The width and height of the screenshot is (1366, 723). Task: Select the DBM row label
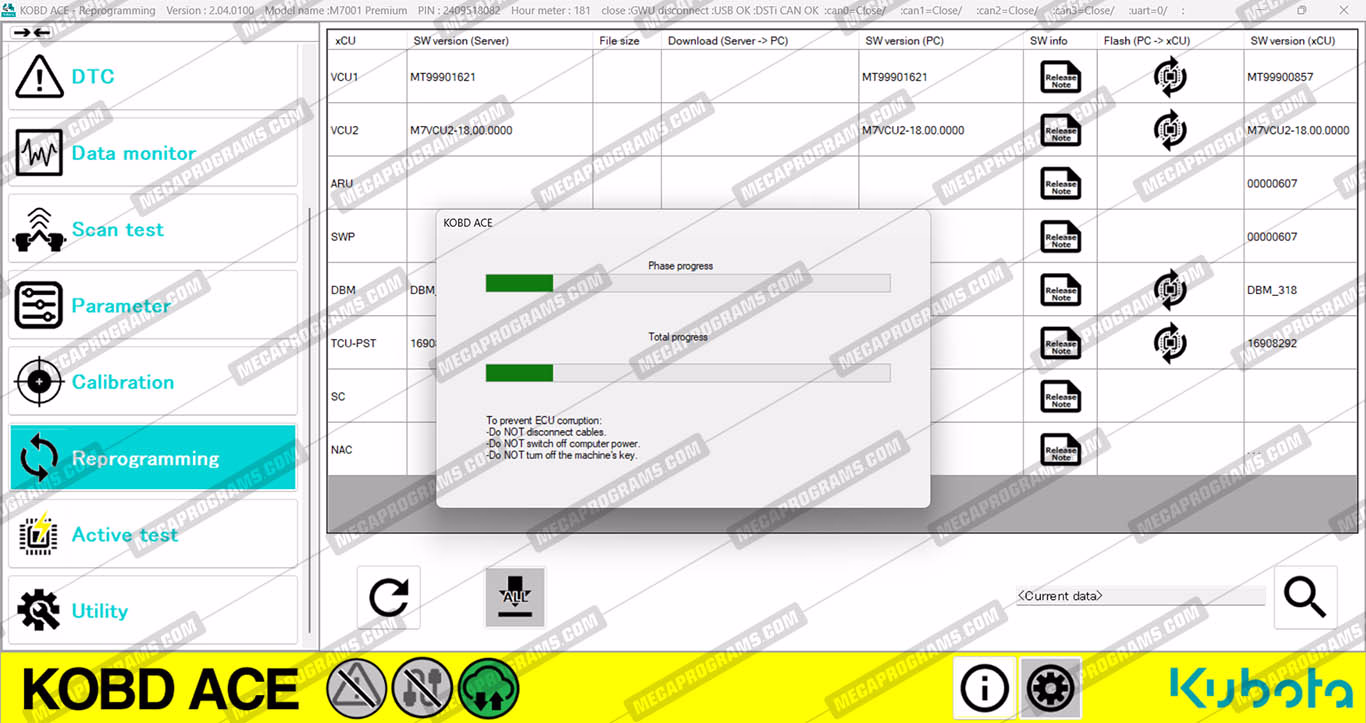click(343, 290)
